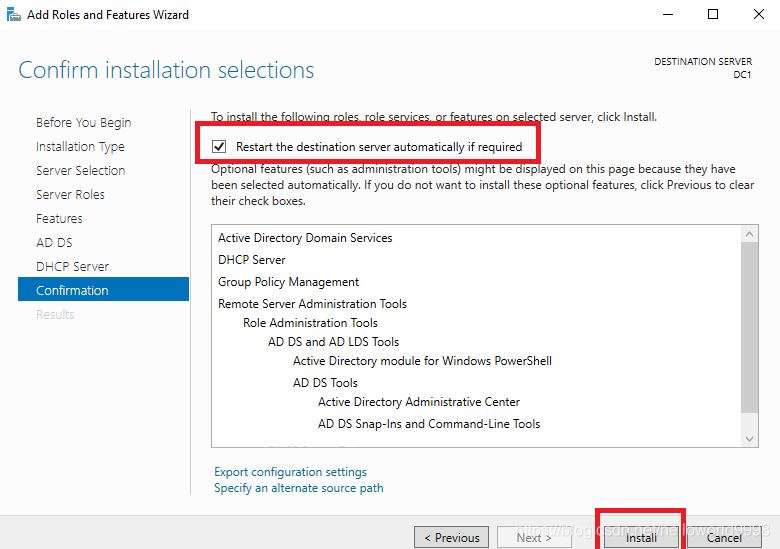This screenshot has height=549, width=780.
Task: Cancel the Add Roles wizard
Action: 724,537
